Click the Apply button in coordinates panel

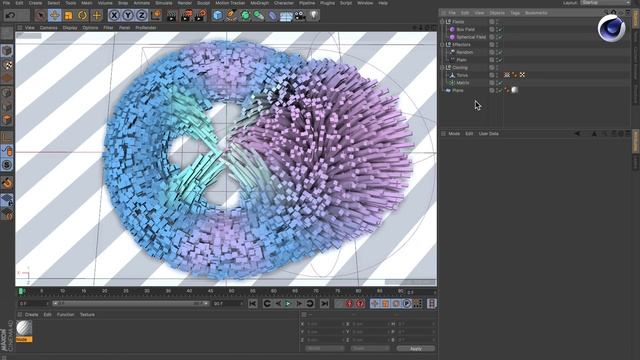[x=416, y=349]
